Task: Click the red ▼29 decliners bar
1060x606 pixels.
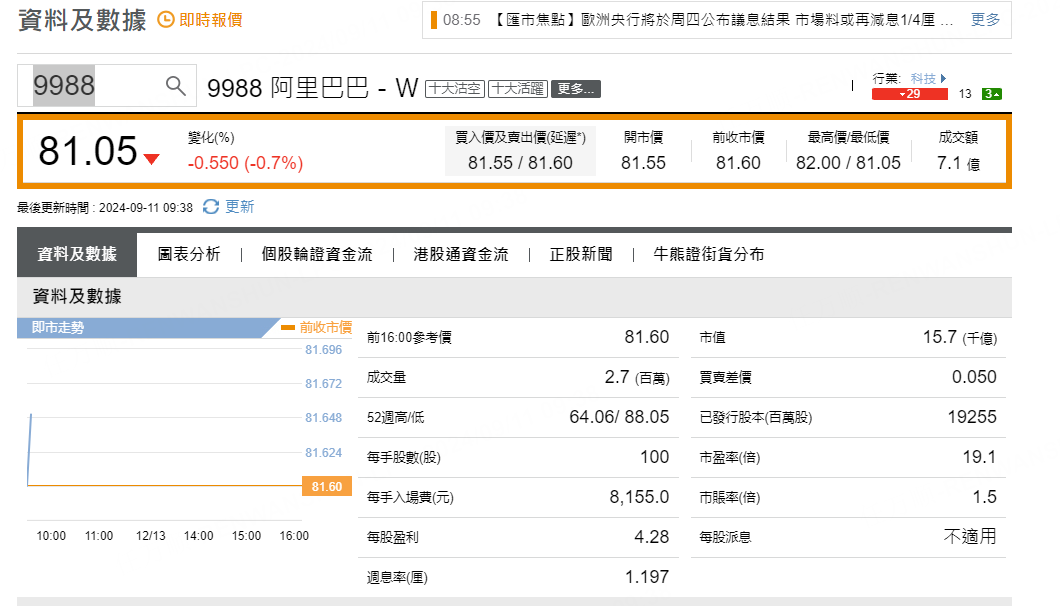Action: click(x=909, y=91)
